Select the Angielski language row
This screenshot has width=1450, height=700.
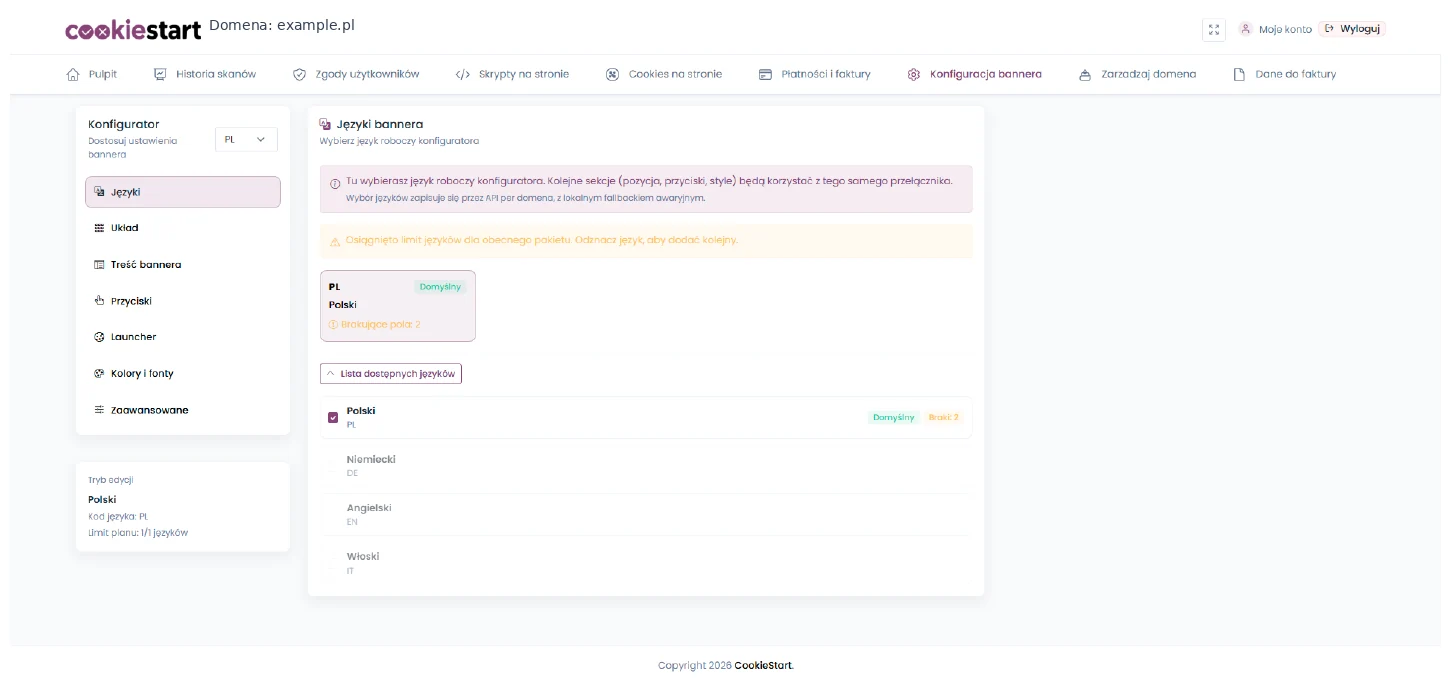pos(646,514)
